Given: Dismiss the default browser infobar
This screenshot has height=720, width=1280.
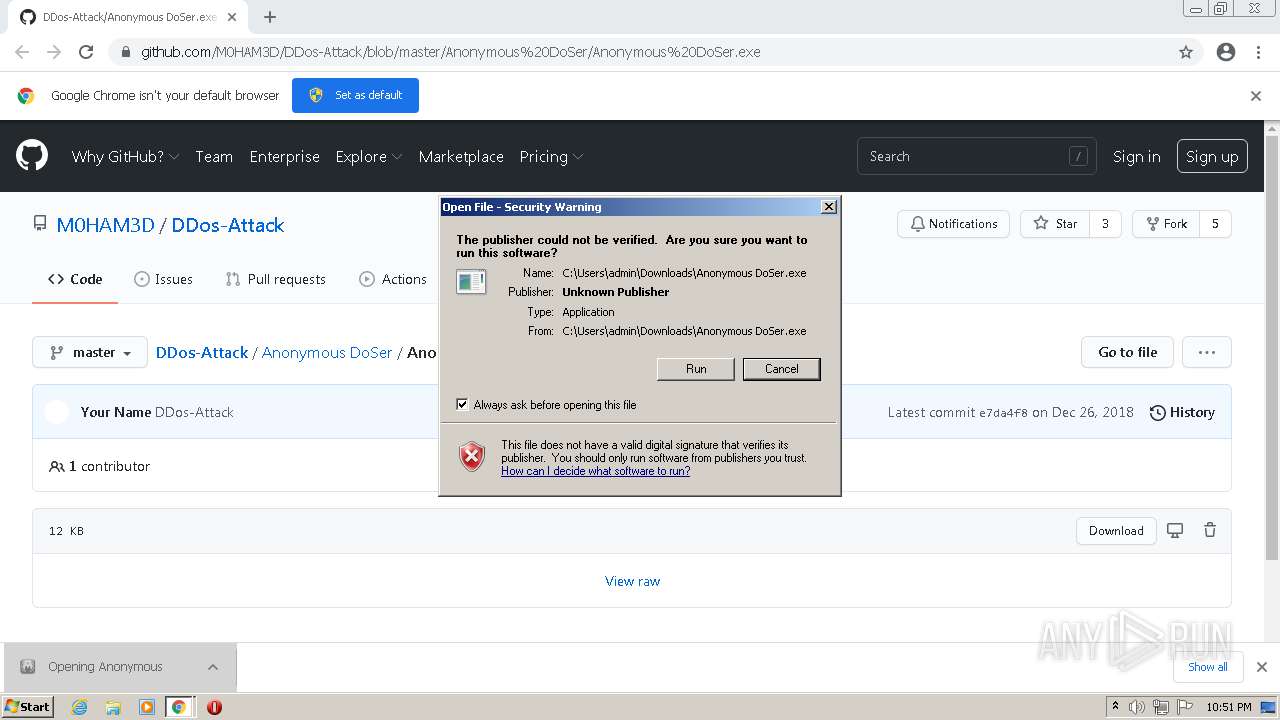Looking at the screenshot, I should tap(1256, 96).
